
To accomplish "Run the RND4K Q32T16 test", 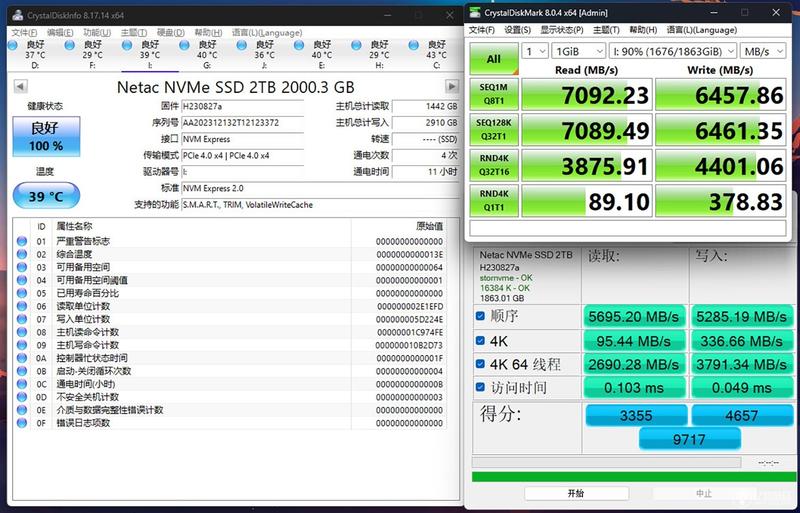I will (494, 165).
